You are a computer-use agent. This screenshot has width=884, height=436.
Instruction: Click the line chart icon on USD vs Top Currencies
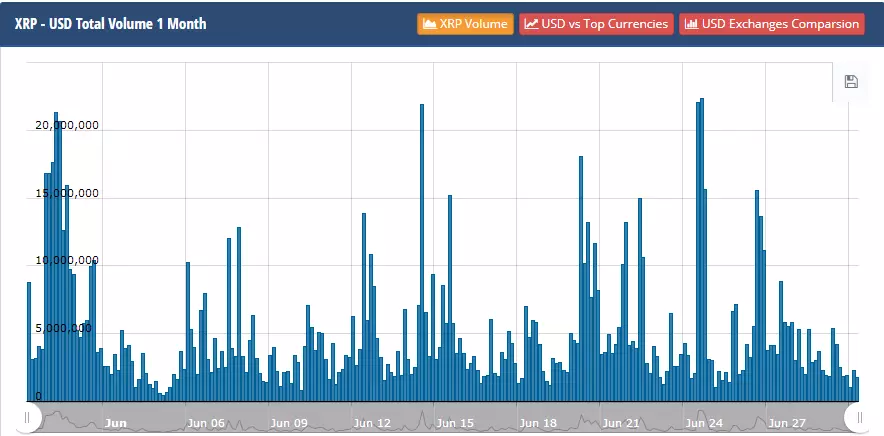click(x=531, y=24)
